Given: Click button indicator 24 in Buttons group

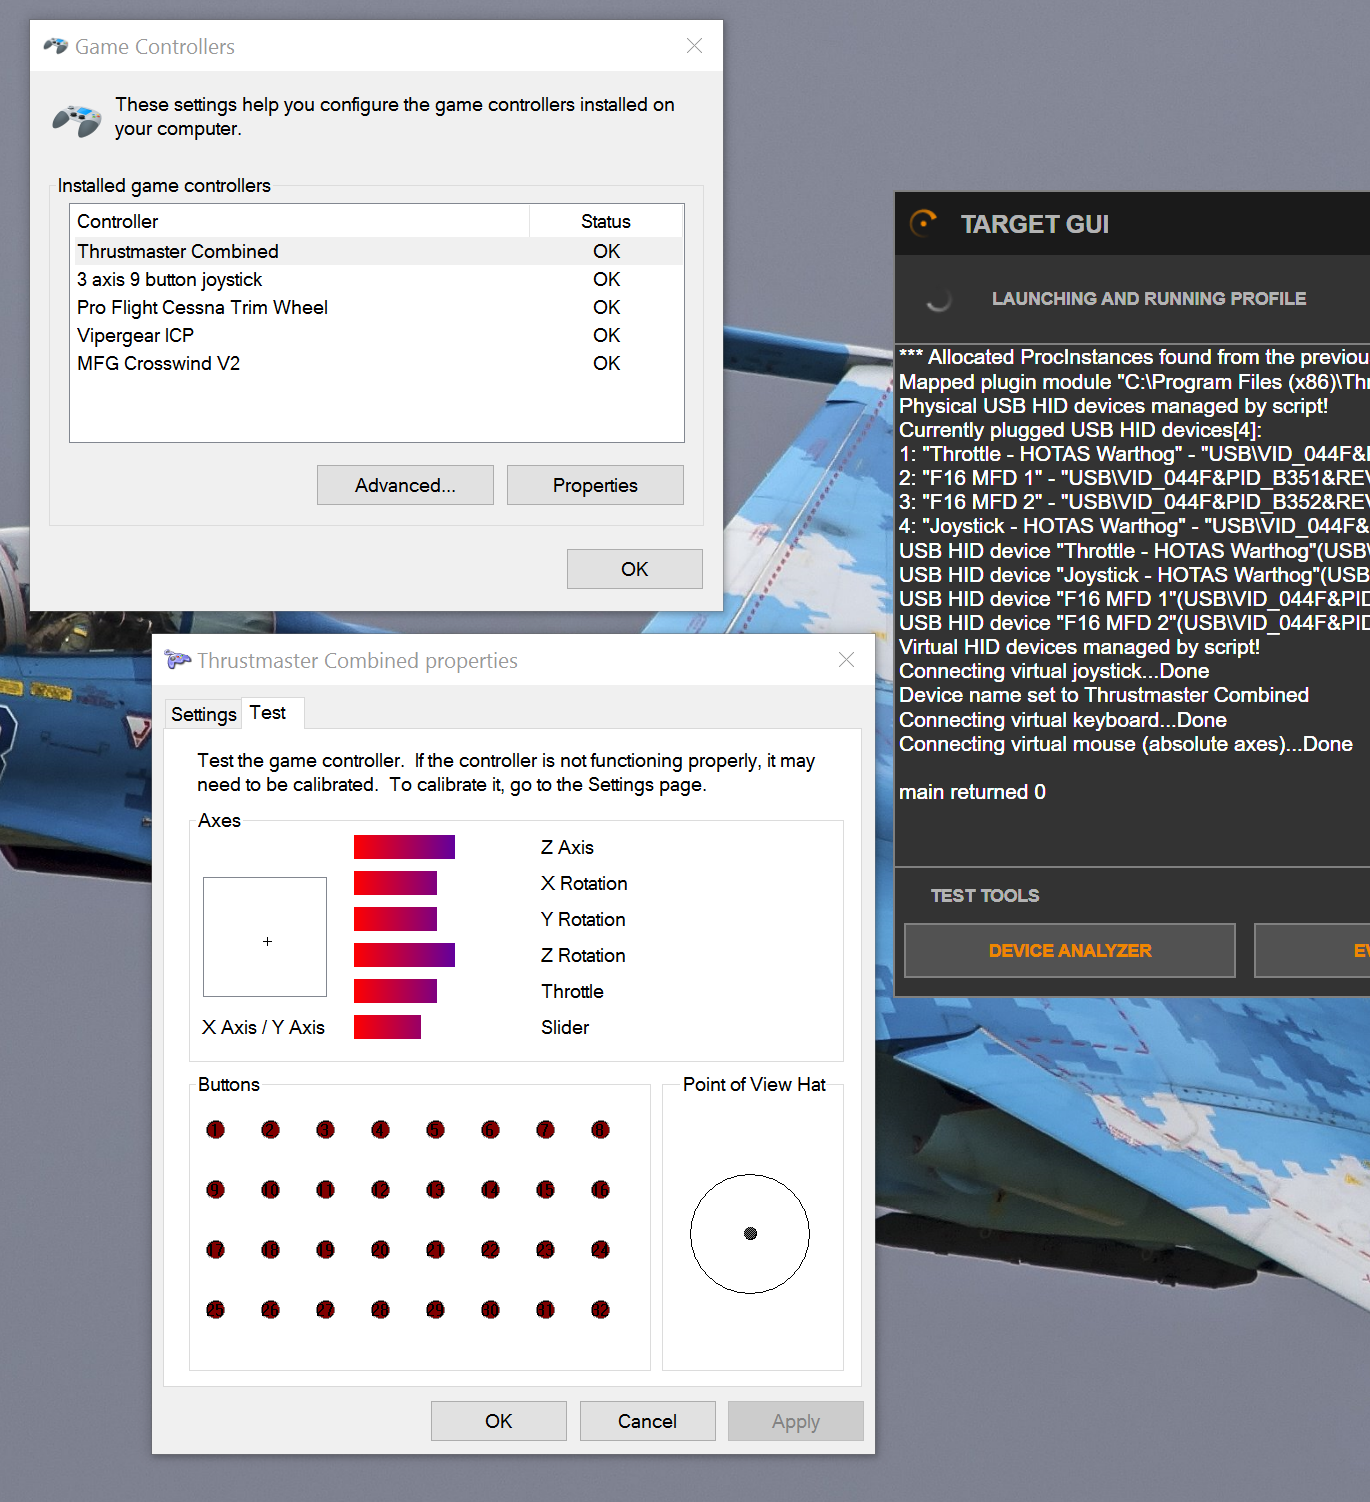Looking at the screenshot, I should coord(600,1250).
